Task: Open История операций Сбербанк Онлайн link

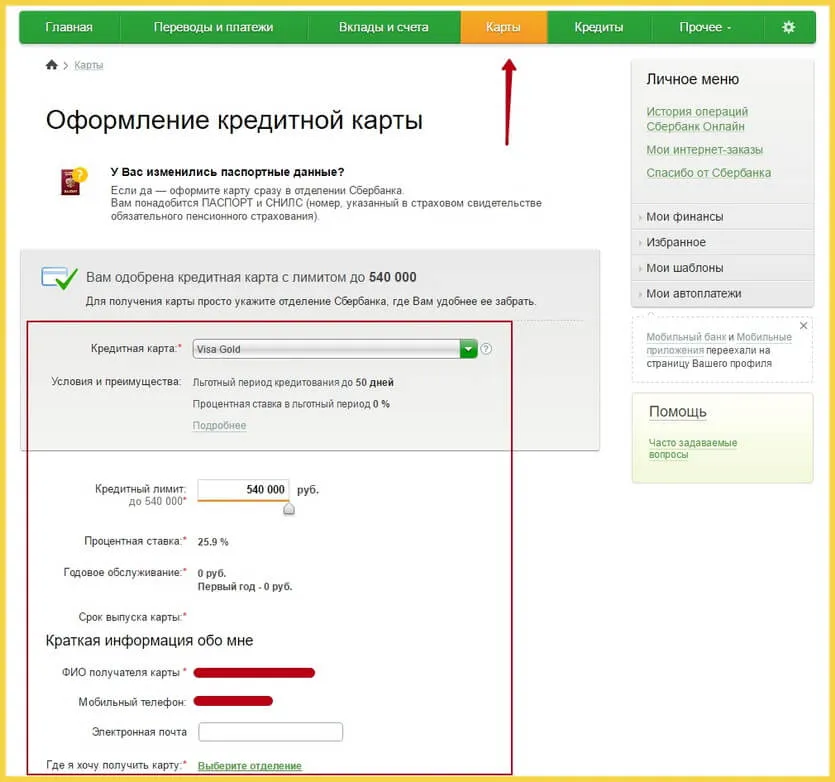Action: point(697,119)
